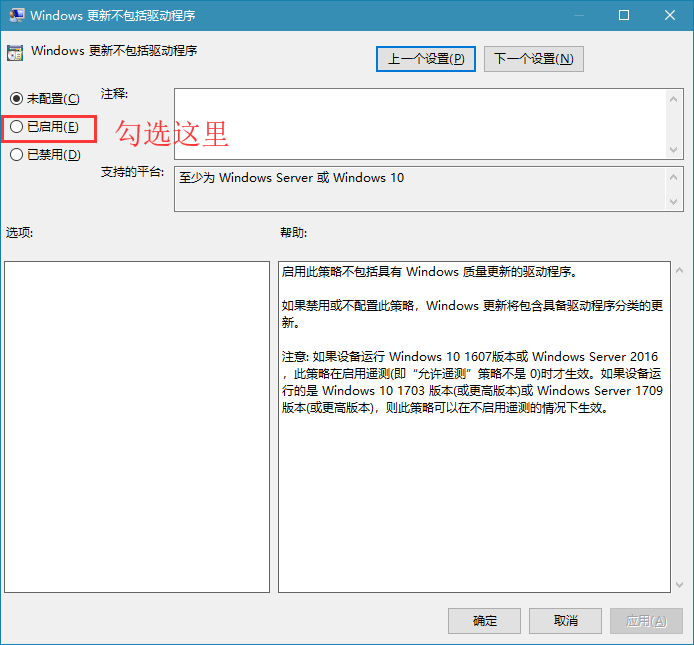Click supported platform box up arrow
The height and width of the screenshot is (645, 694).
pos(673,178)
